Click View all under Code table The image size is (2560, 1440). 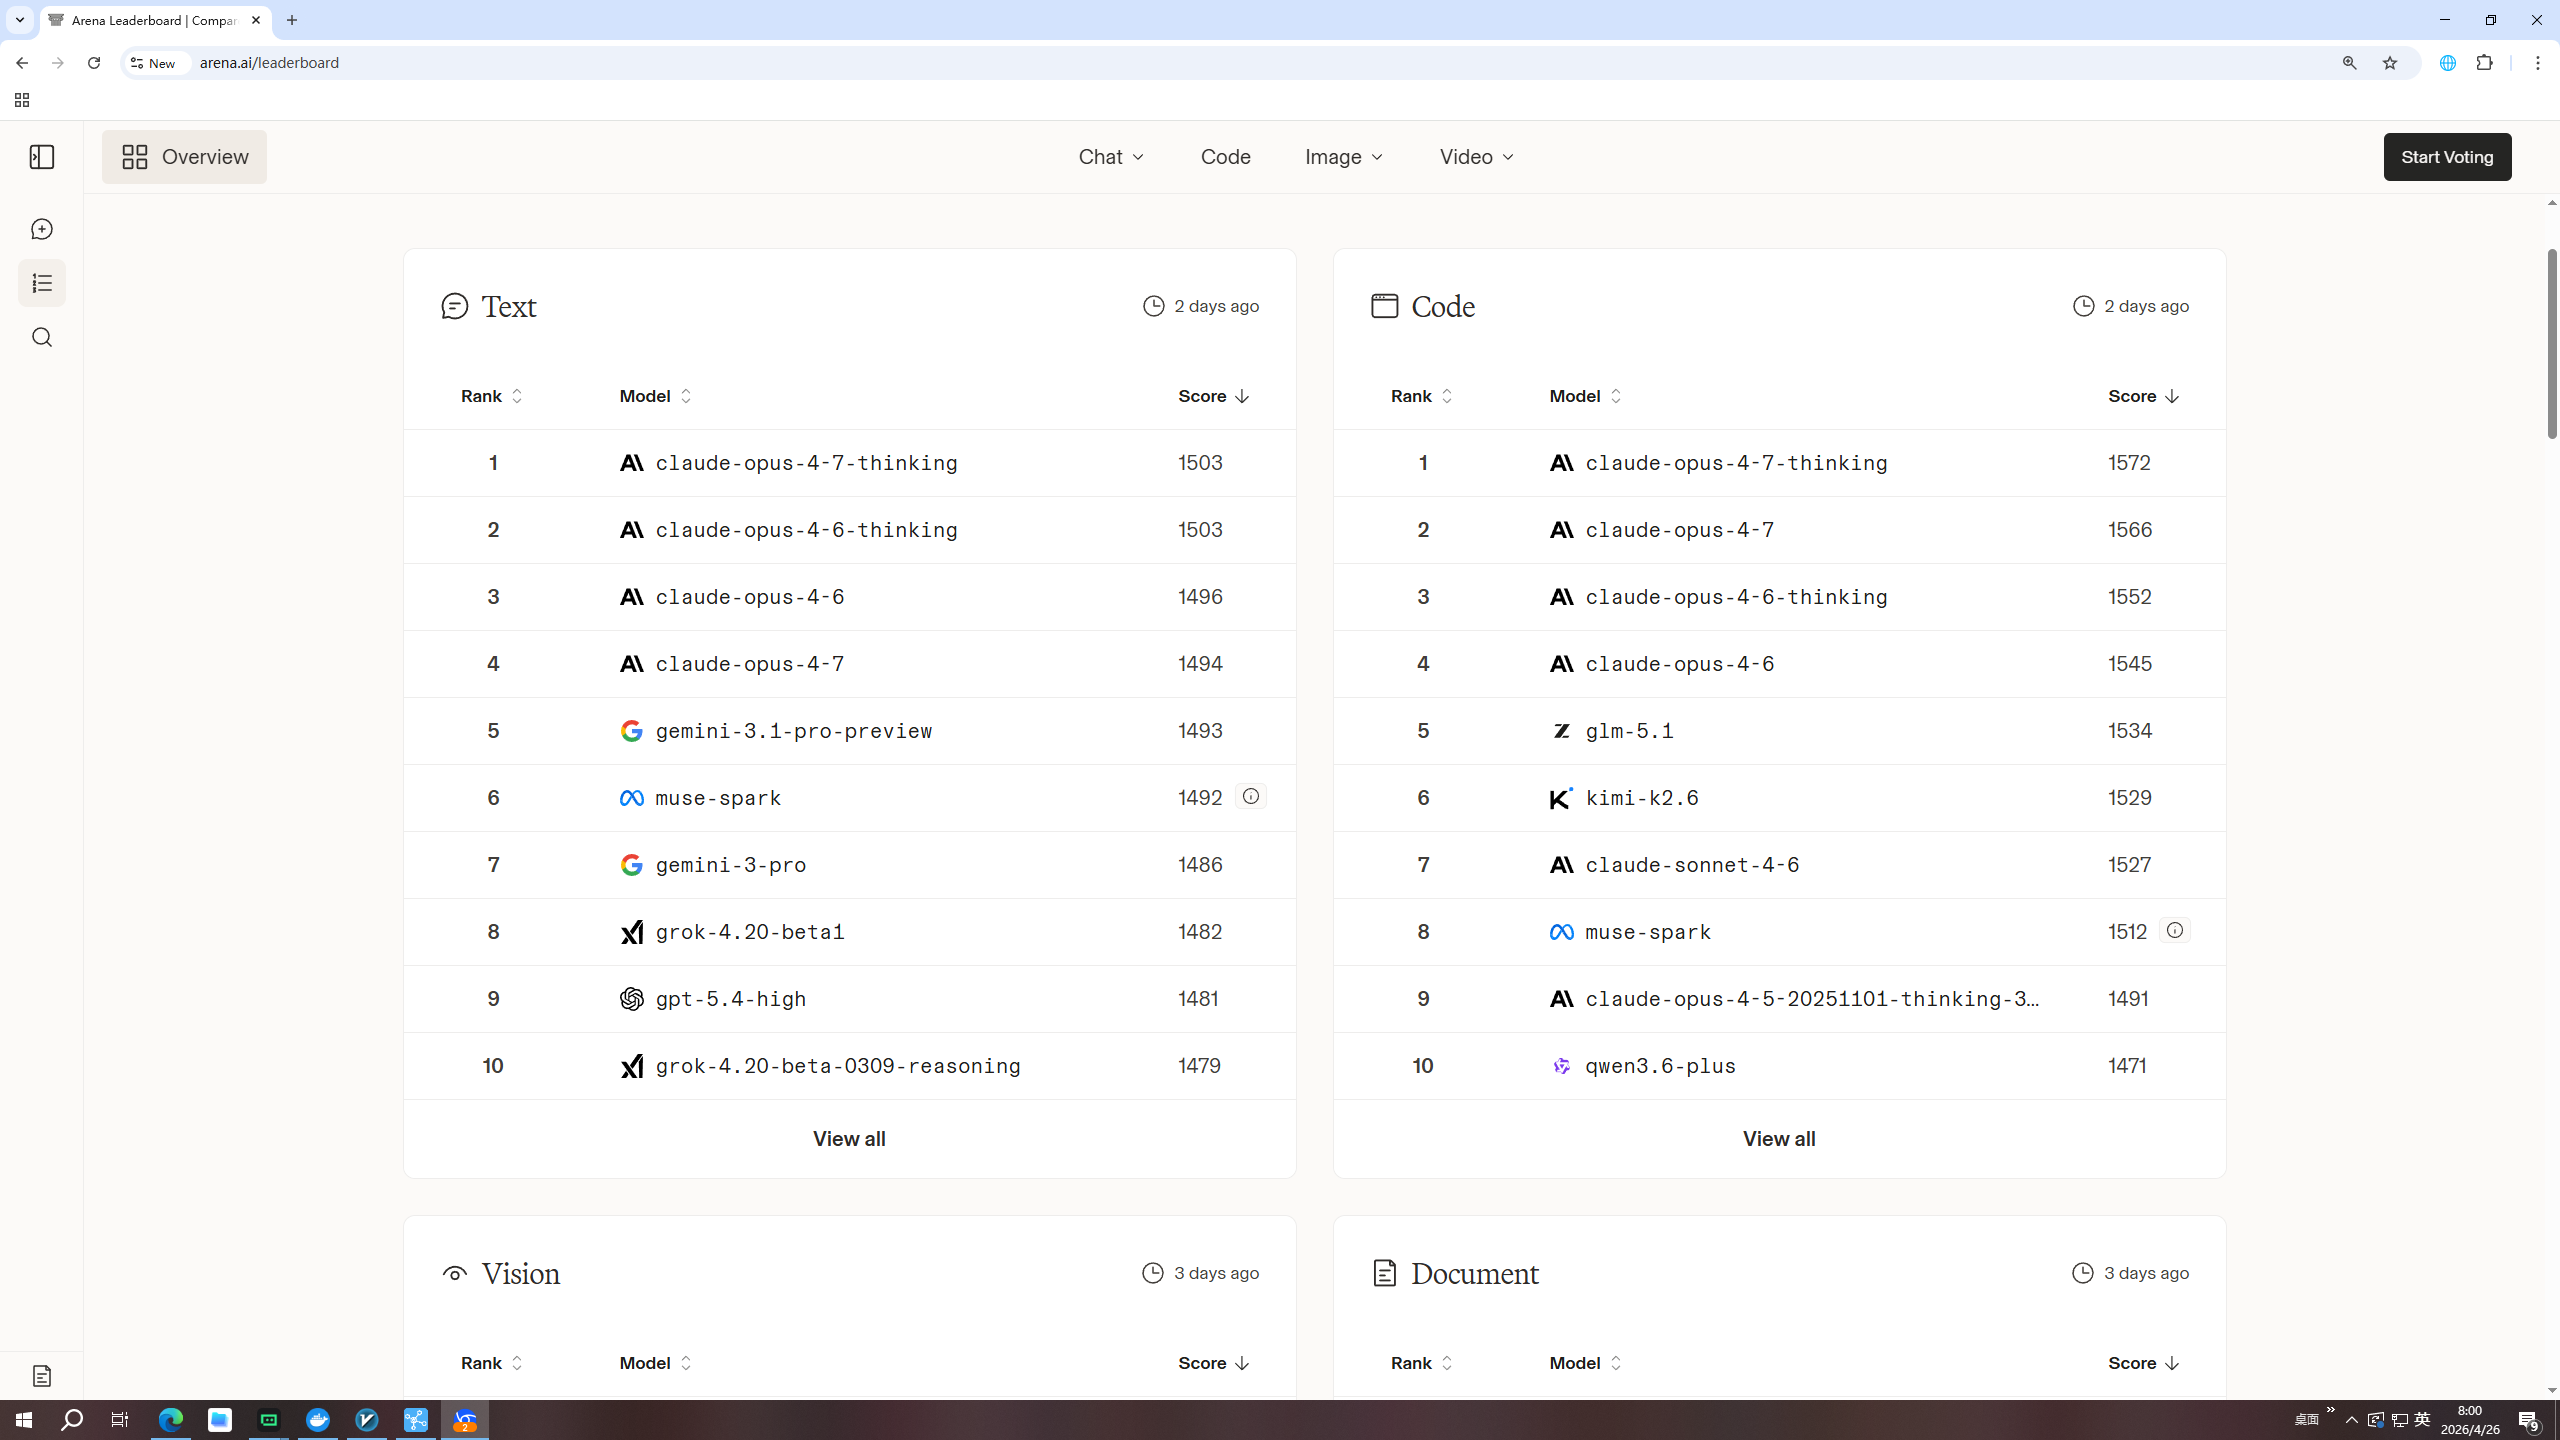[1779, 1139]
